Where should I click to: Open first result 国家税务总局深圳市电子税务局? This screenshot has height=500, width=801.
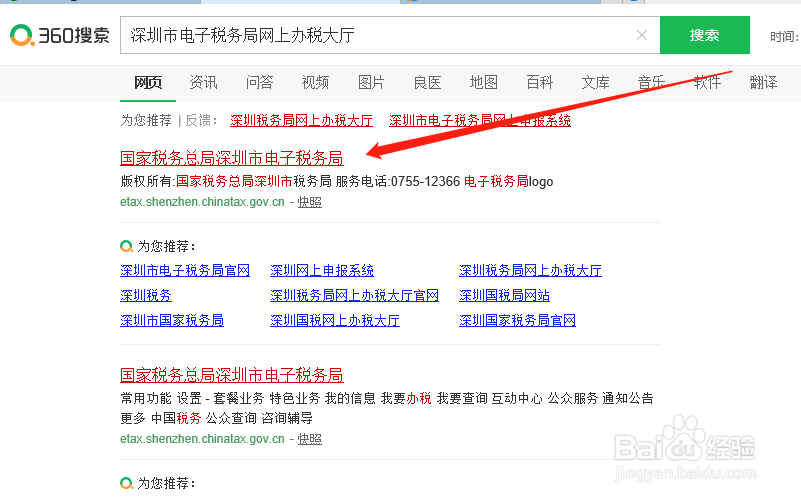(231, 158)
